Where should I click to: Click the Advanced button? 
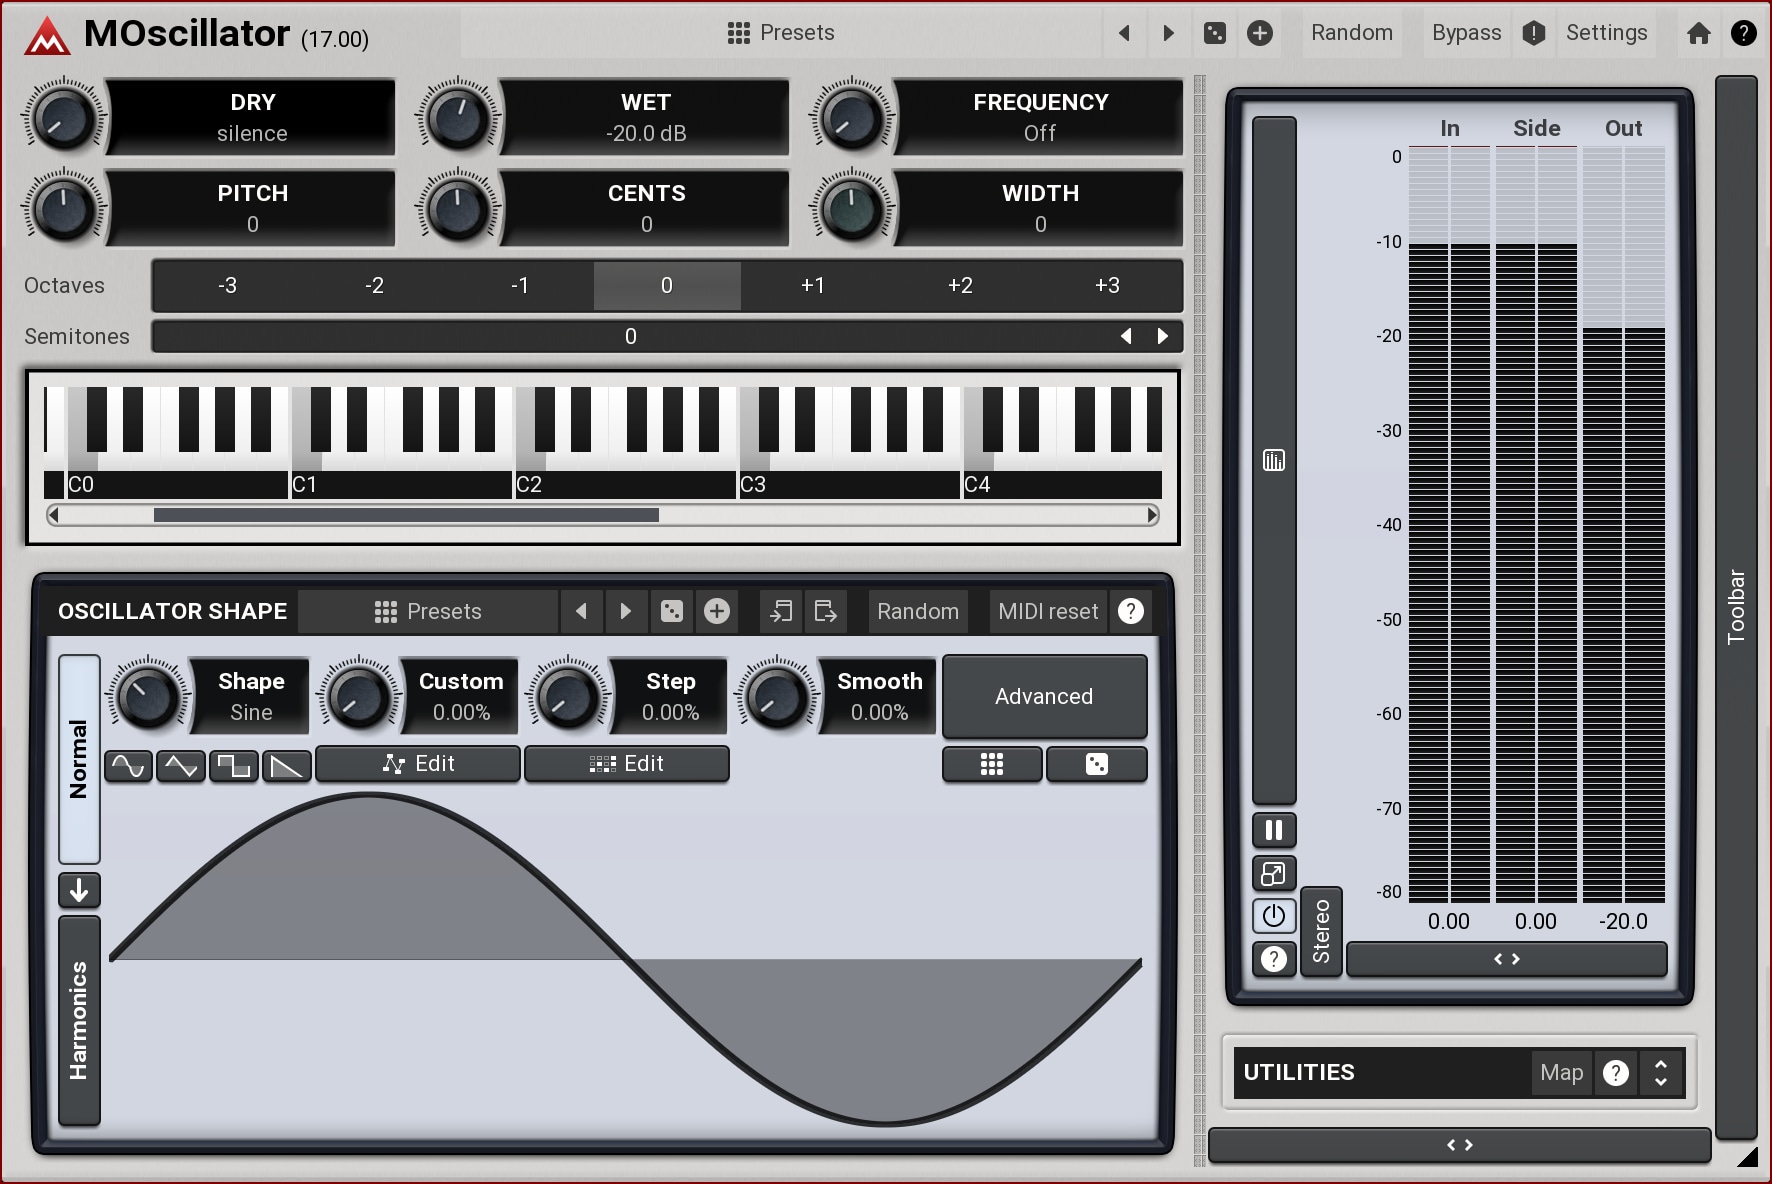(x=1043, y=696)
